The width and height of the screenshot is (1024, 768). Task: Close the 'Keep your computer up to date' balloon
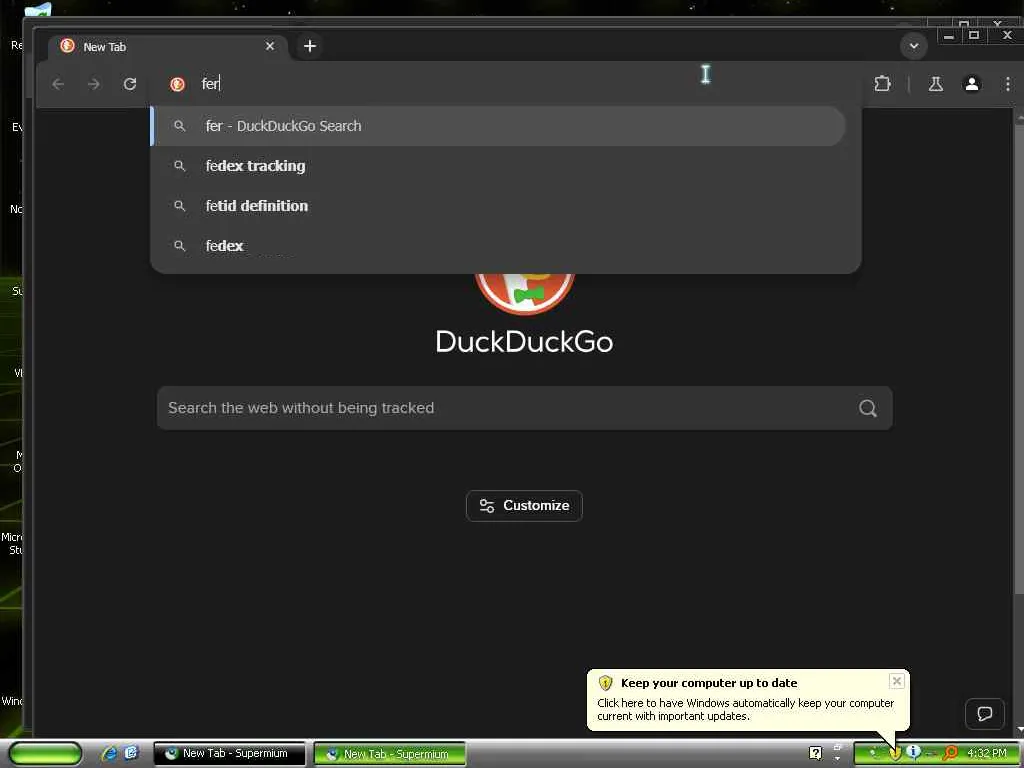coord(897,681)
